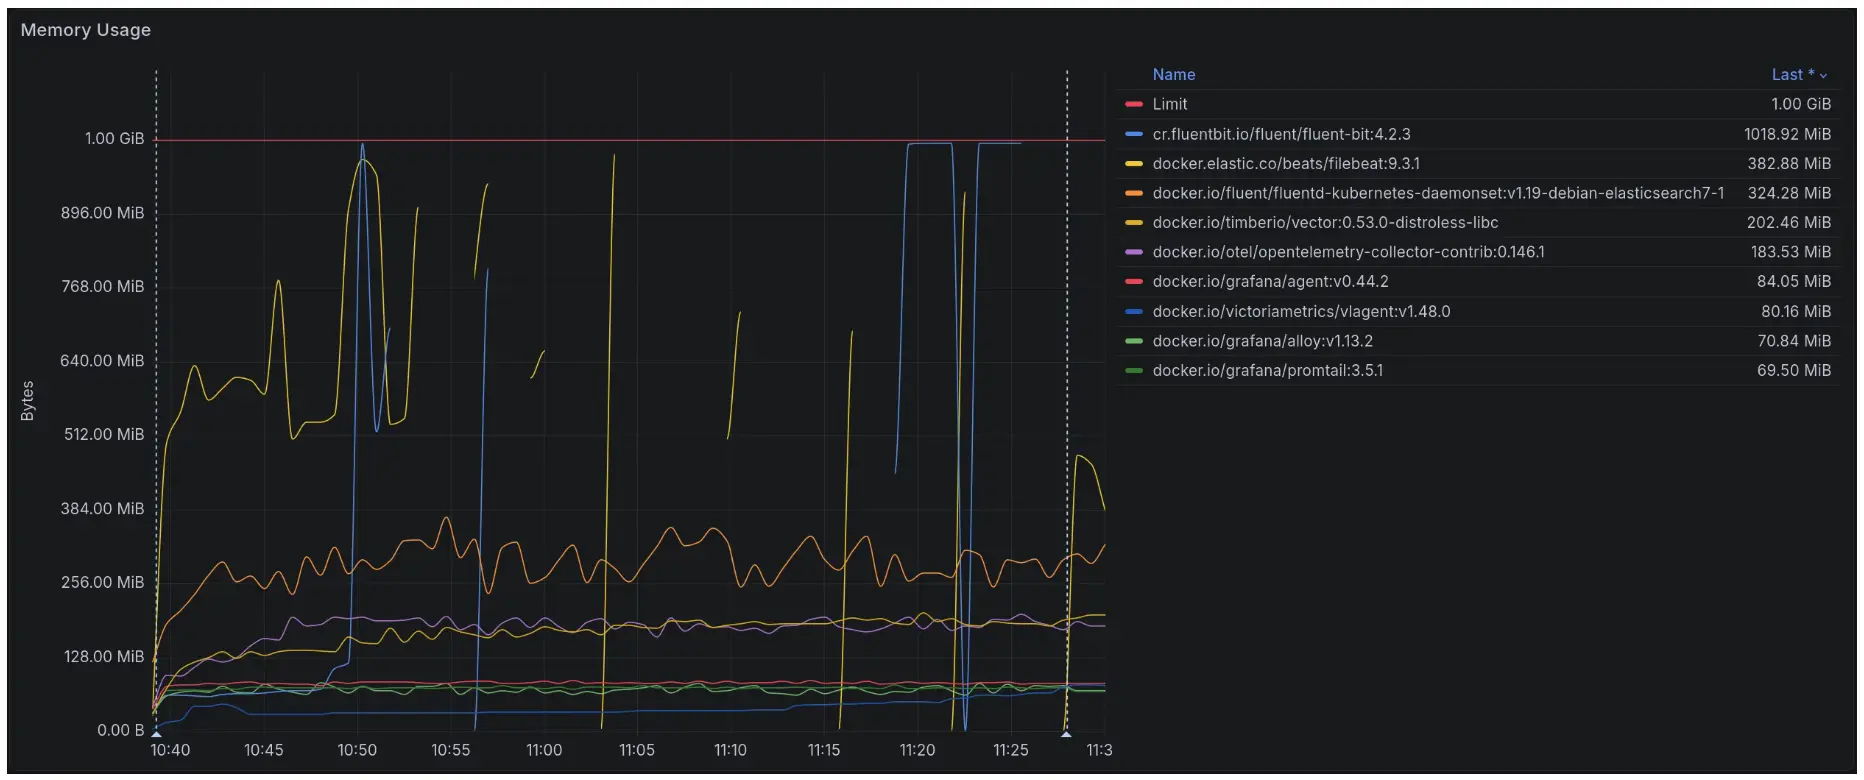Viewport: 1864px width, 780px height.
Task: Open the Memory Usage panel title menu
Action: 86,30
